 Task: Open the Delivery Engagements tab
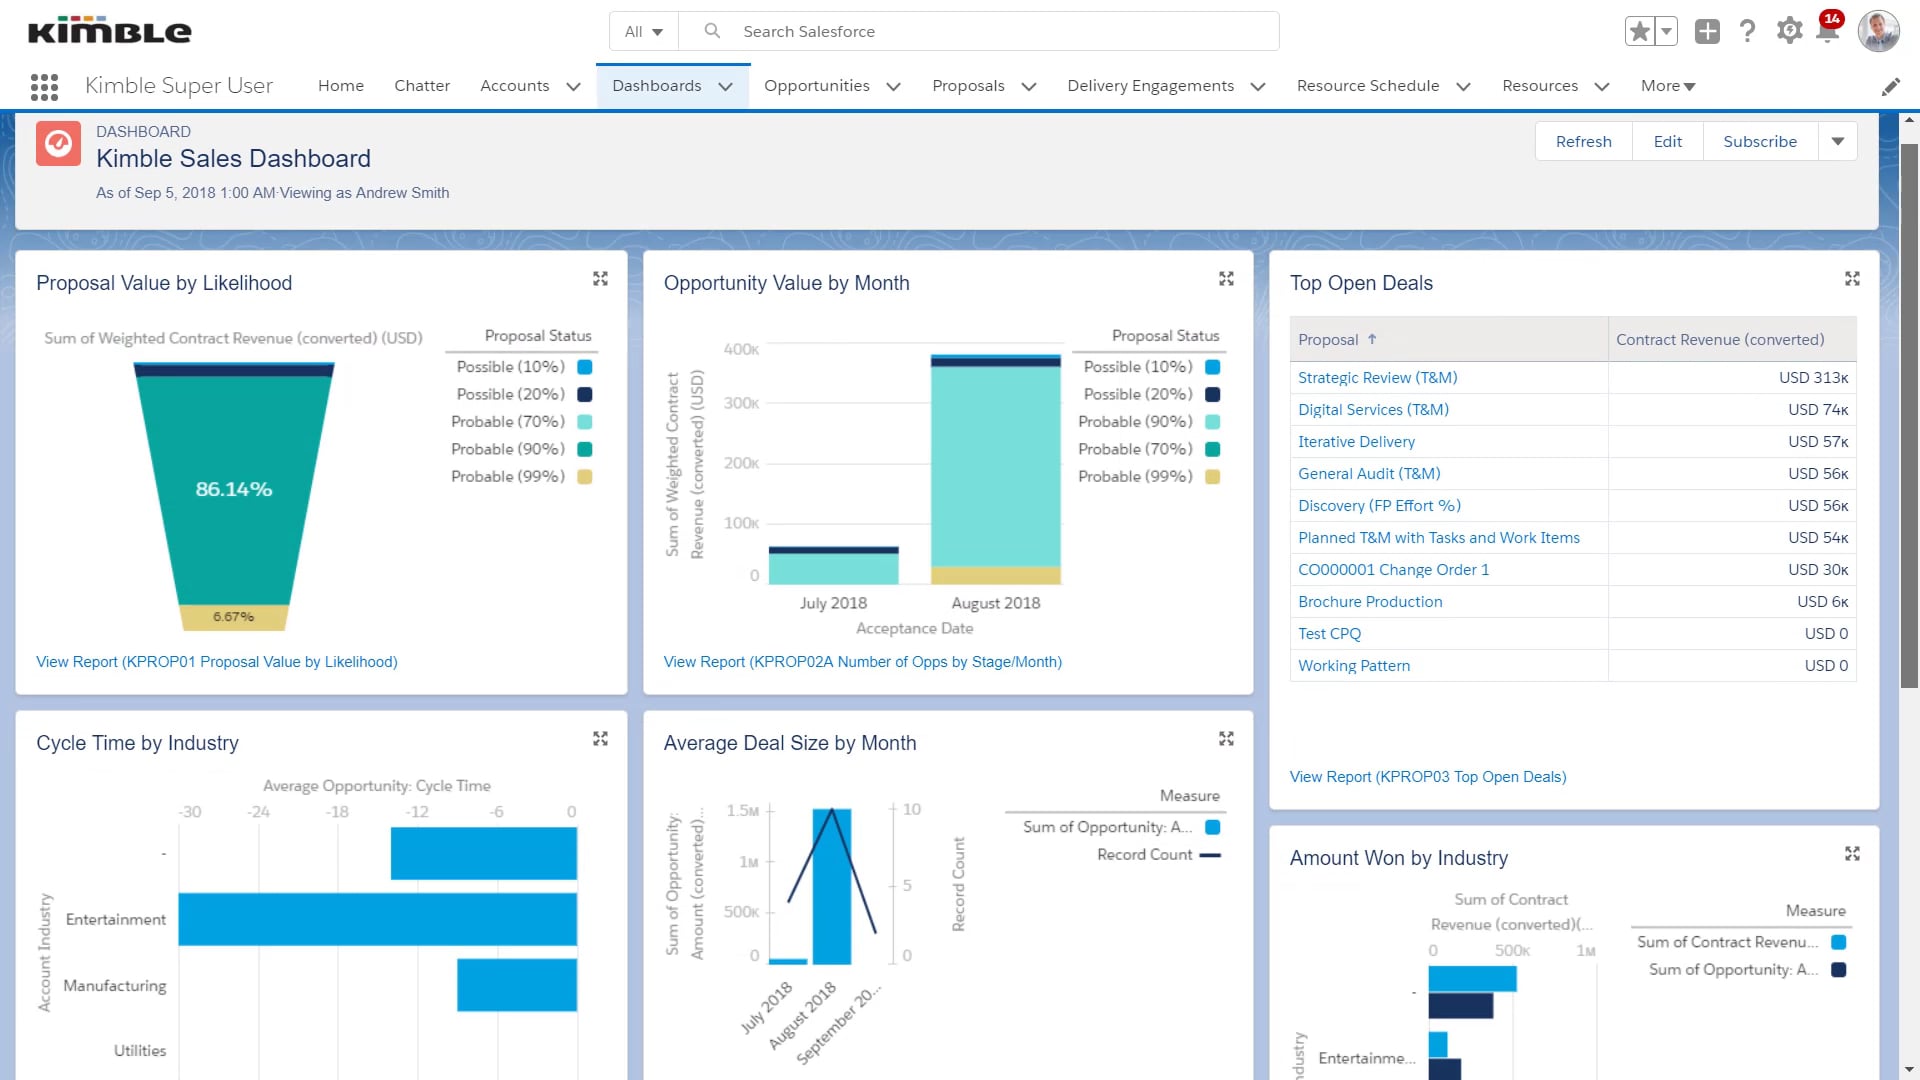click(1151, 86)
